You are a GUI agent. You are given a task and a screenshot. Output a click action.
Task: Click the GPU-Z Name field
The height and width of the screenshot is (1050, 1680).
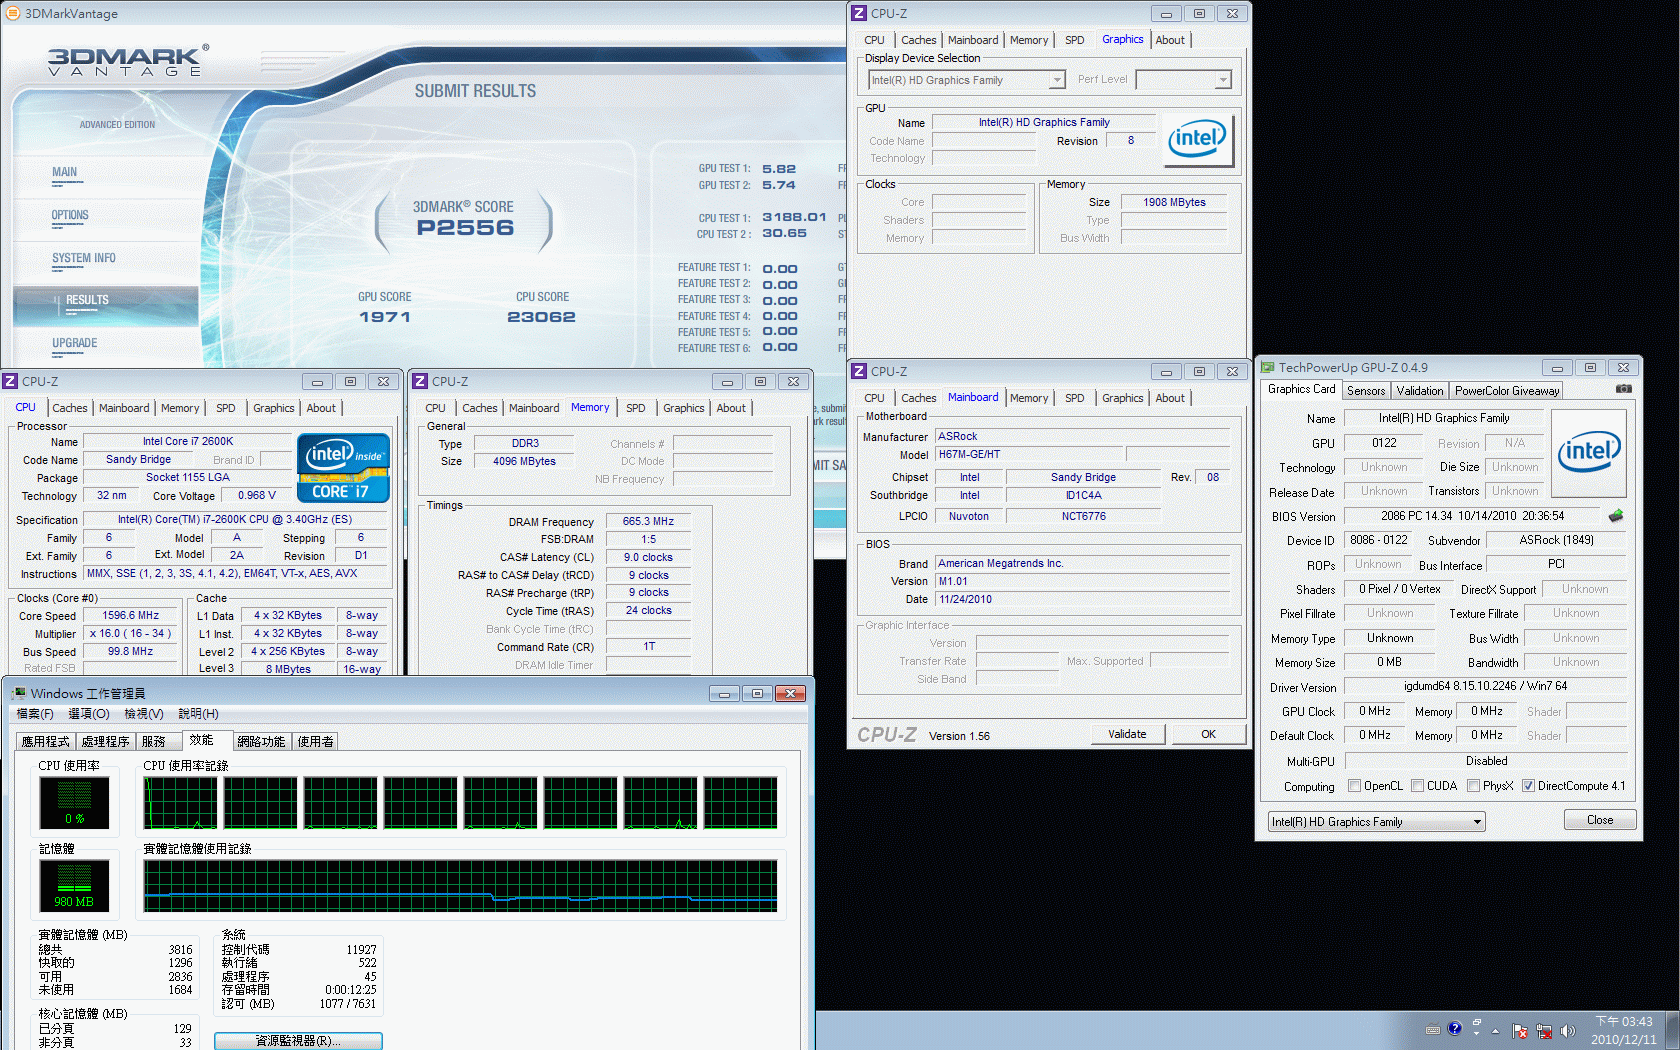click(x=1444, y=418)
